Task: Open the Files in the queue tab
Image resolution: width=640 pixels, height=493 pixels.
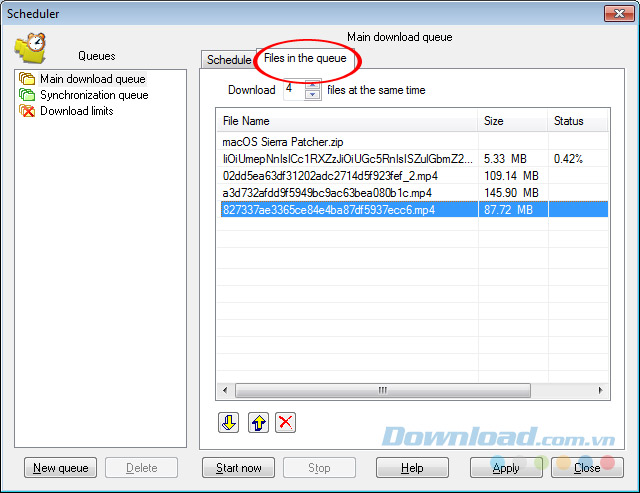Action: point(305,58)
